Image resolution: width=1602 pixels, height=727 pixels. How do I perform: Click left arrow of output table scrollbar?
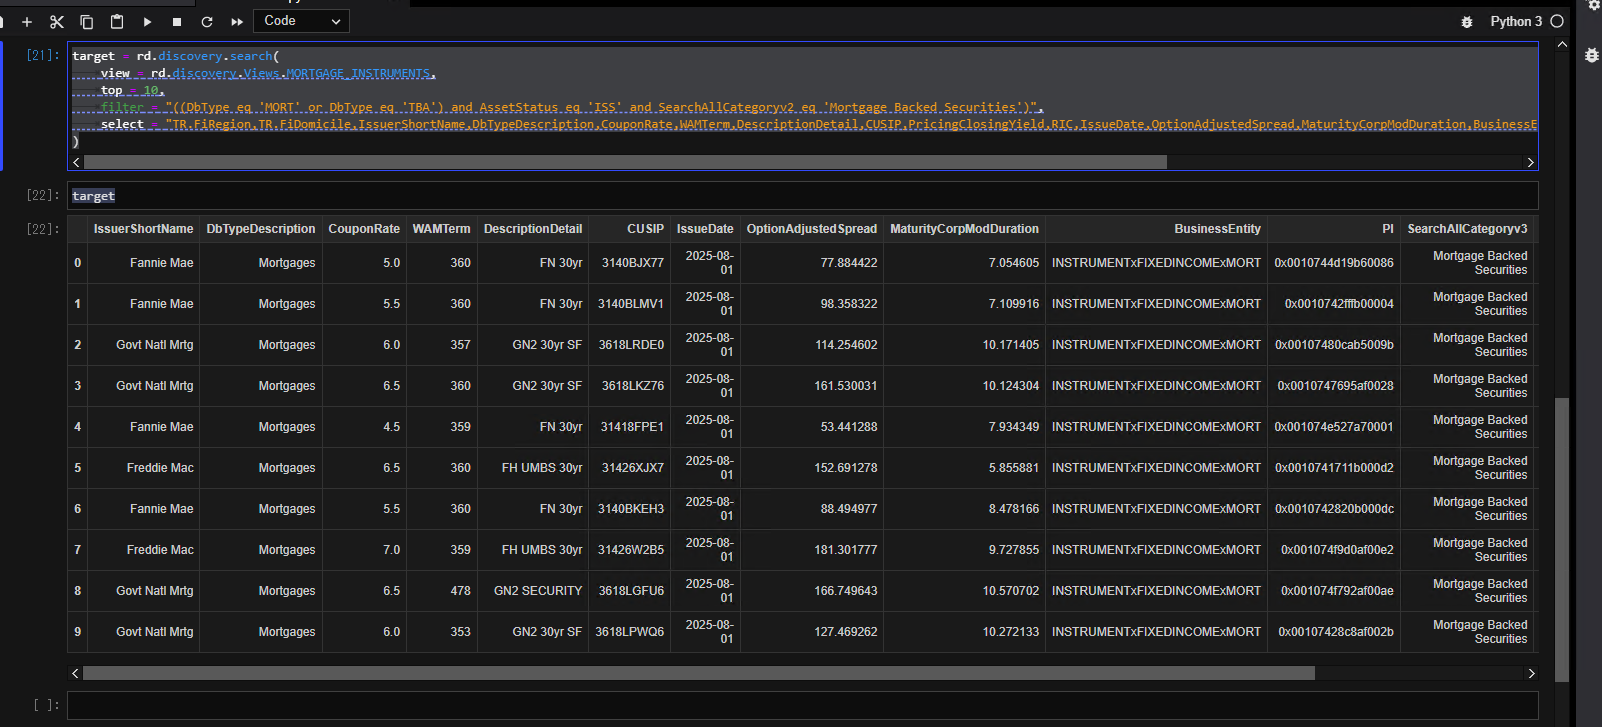click(x=75, y=673)
